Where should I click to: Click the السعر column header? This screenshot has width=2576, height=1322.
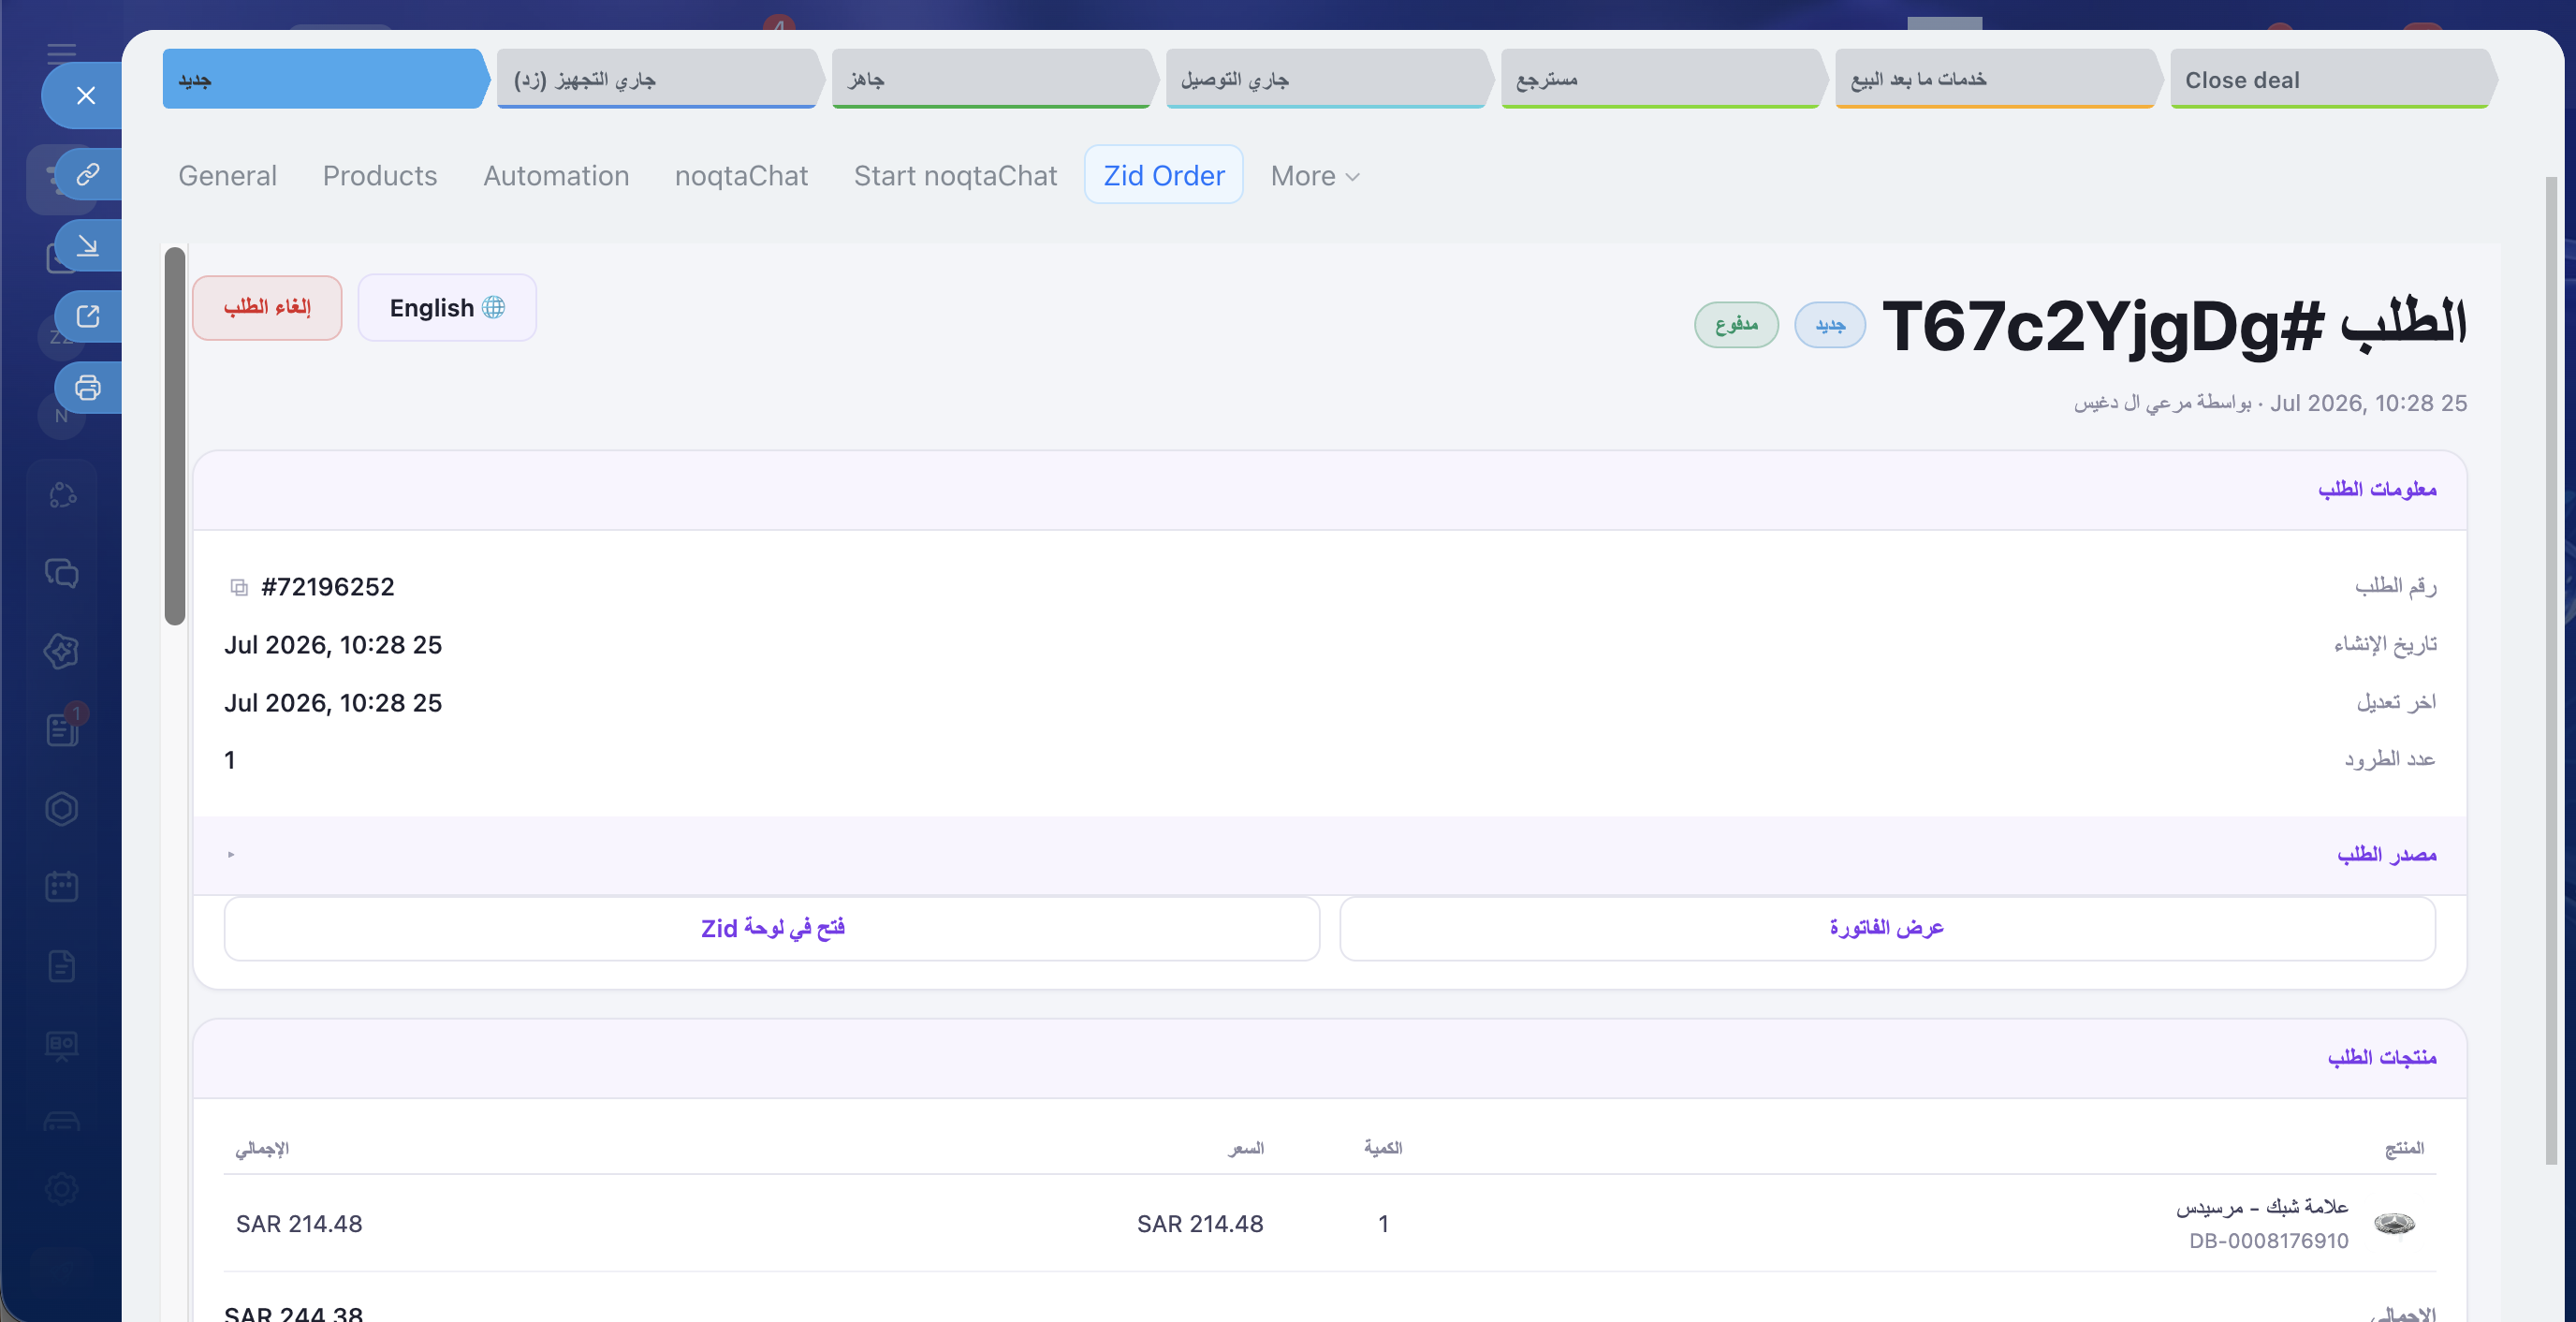point(1246,1148)
